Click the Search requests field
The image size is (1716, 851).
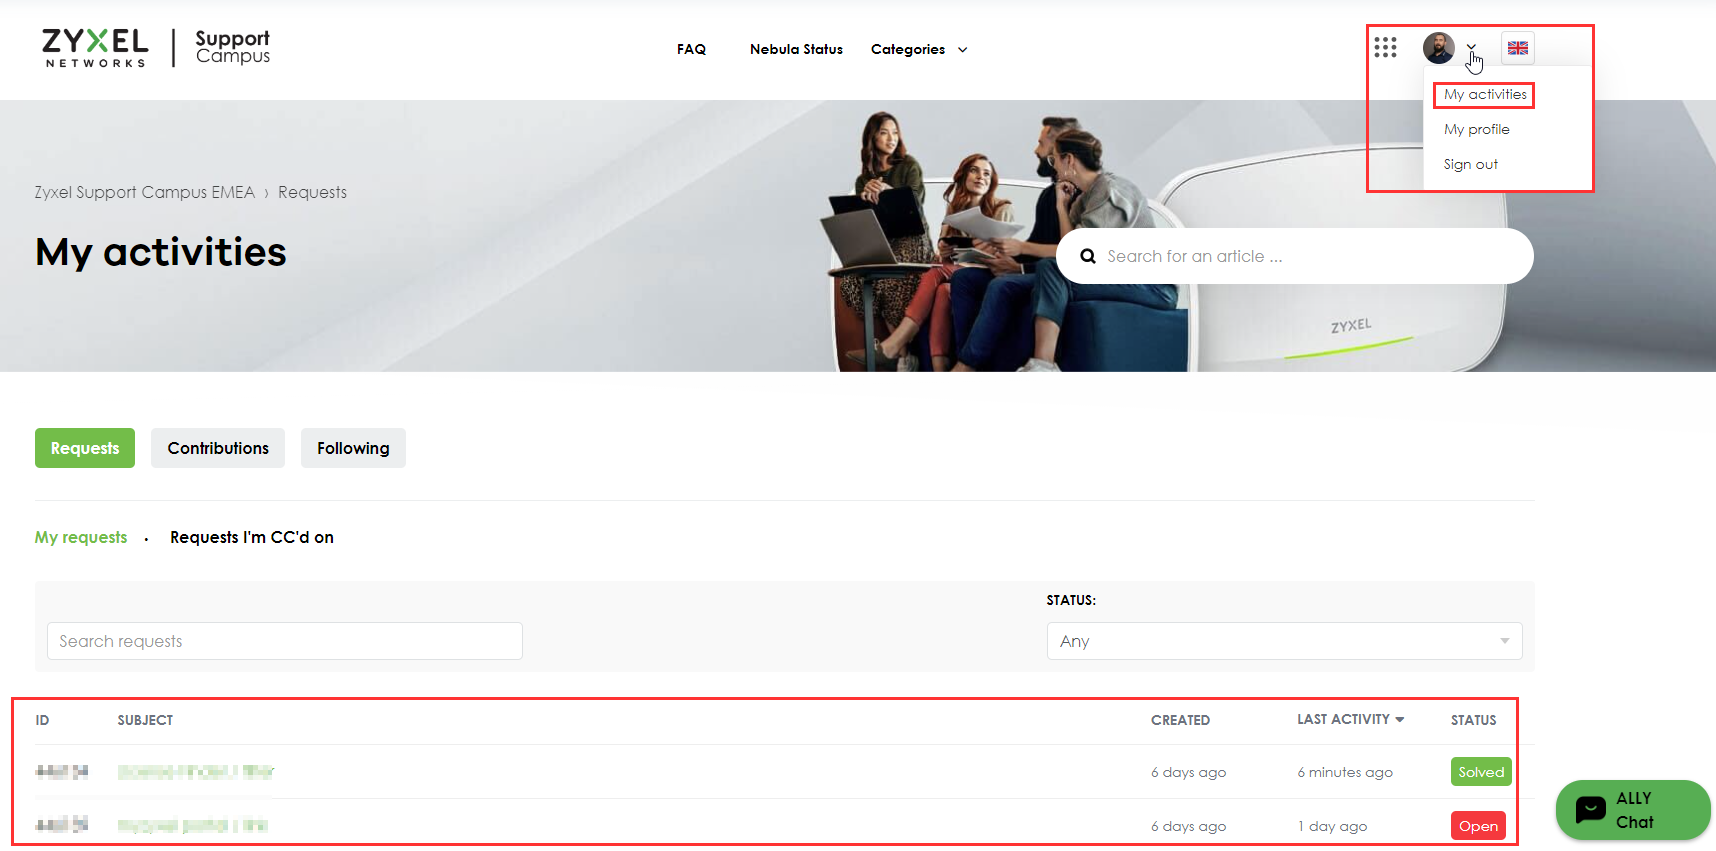point(284,641)
